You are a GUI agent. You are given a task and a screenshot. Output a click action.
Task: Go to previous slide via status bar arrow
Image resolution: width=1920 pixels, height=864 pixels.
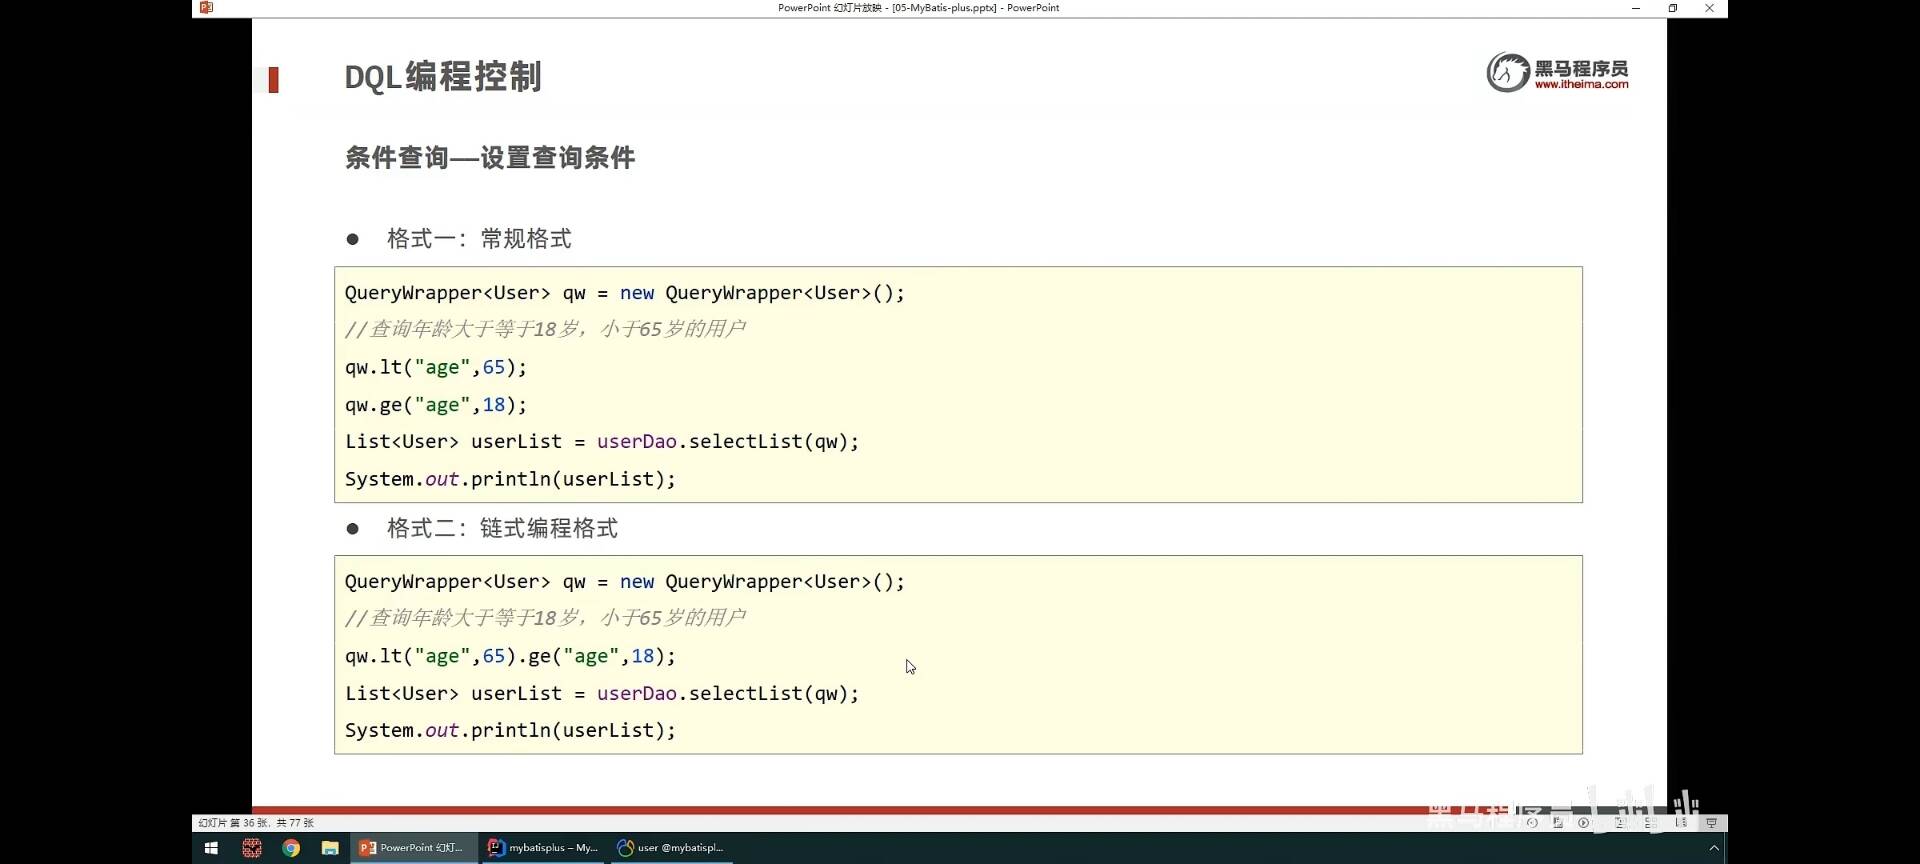click(1532, 822)
